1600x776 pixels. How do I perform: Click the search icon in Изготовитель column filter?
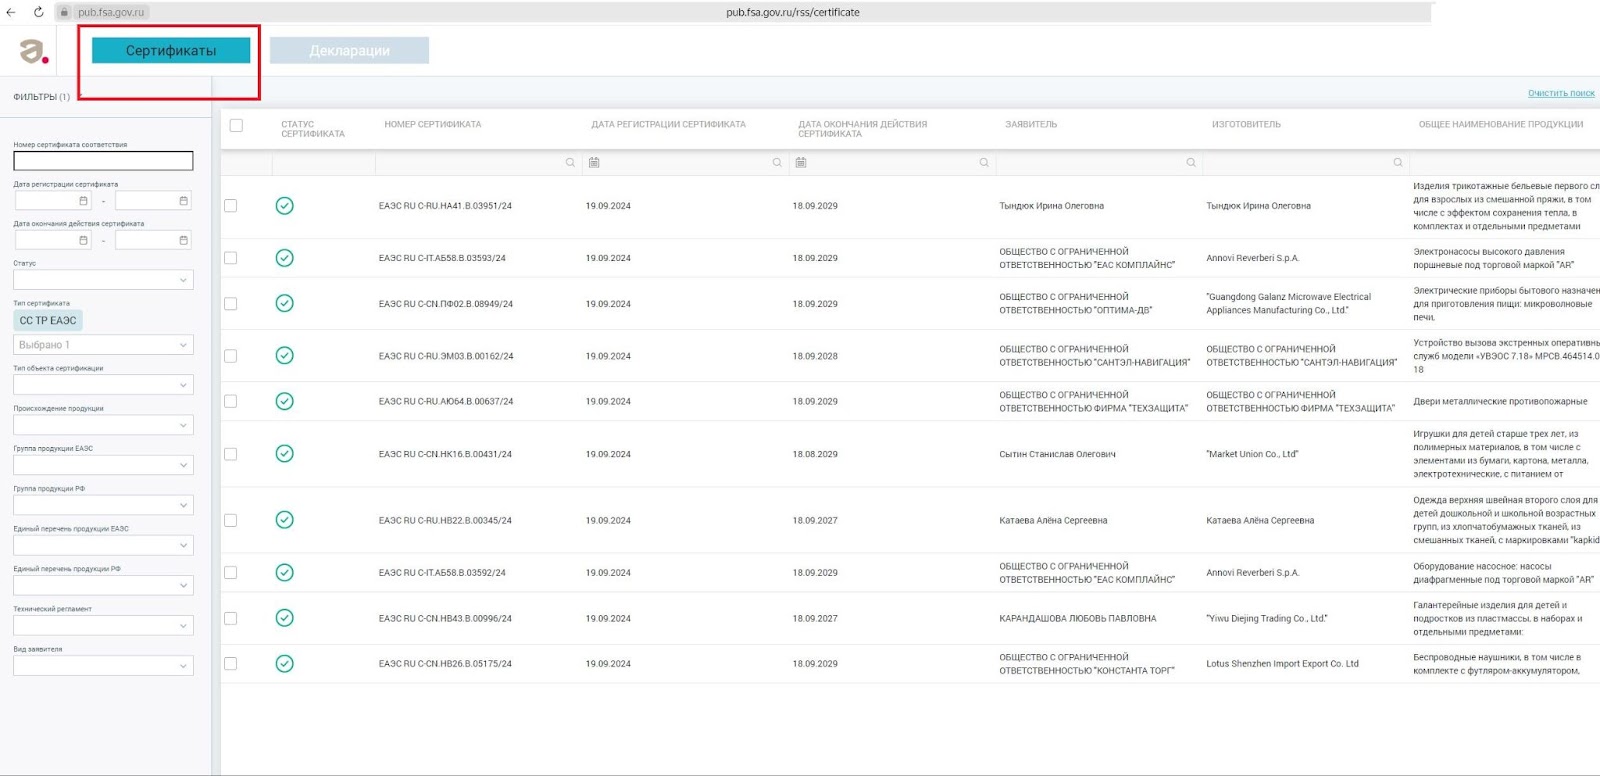pos(1398,162)
